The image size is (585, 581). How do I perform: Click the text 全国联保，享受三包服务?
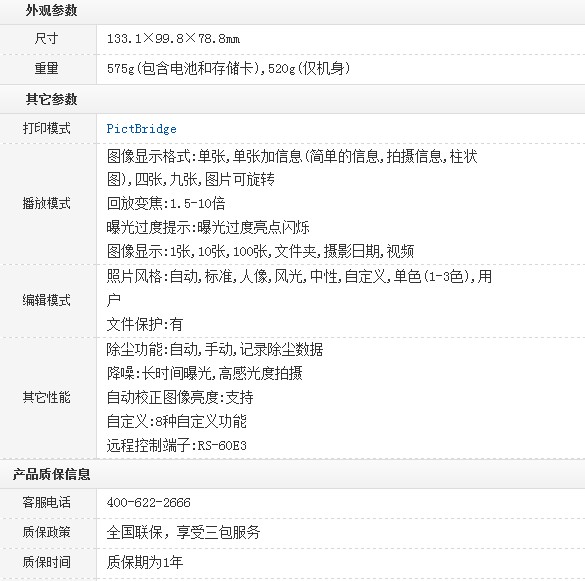(183, 532)
